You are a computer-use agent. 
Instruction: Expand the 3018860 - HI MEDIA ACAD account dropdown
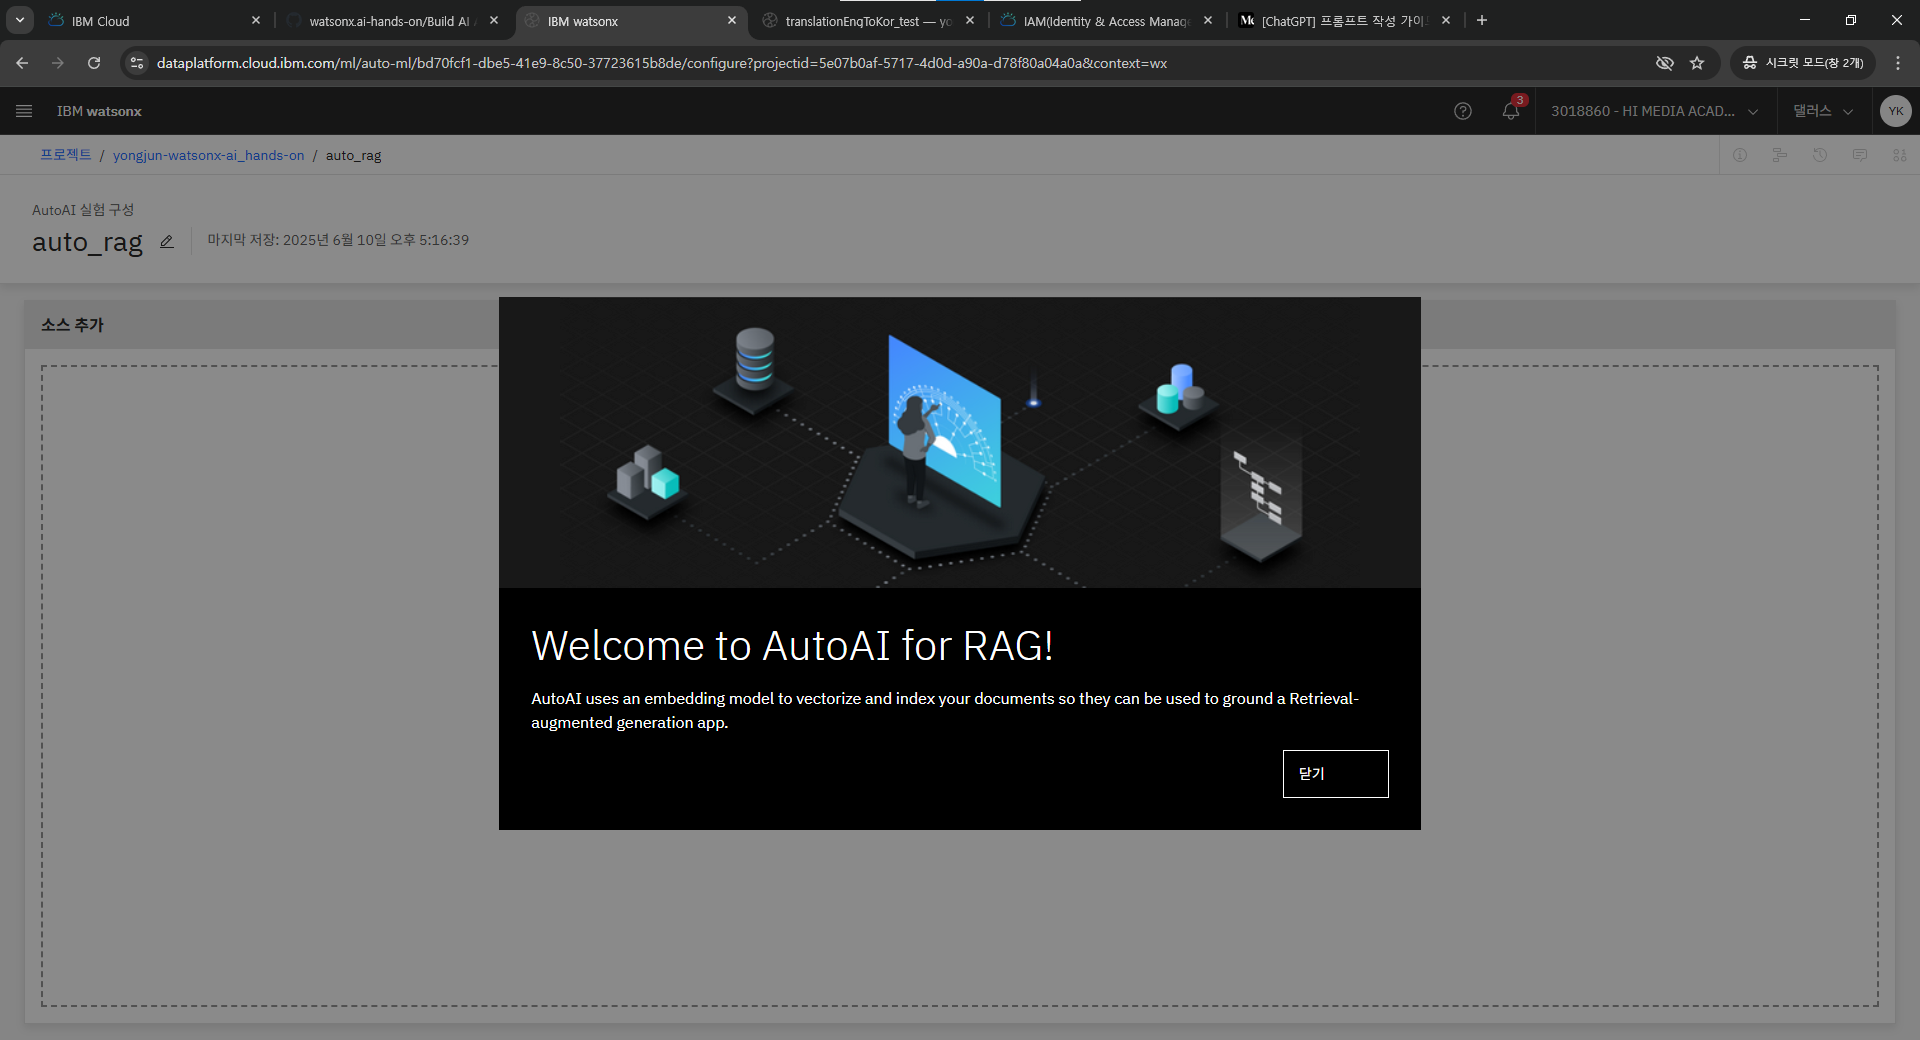point(1655,111)
